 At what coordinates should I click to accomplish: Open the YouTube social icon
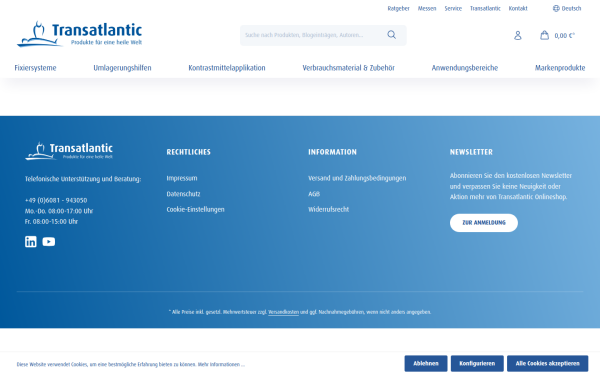tap(49, 241)
